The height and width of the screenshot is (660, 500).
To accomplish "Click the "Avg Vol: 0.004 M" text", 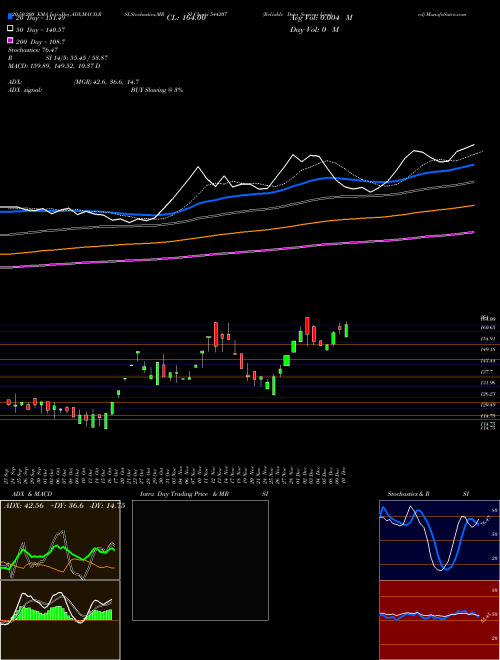I will [321, 18].
